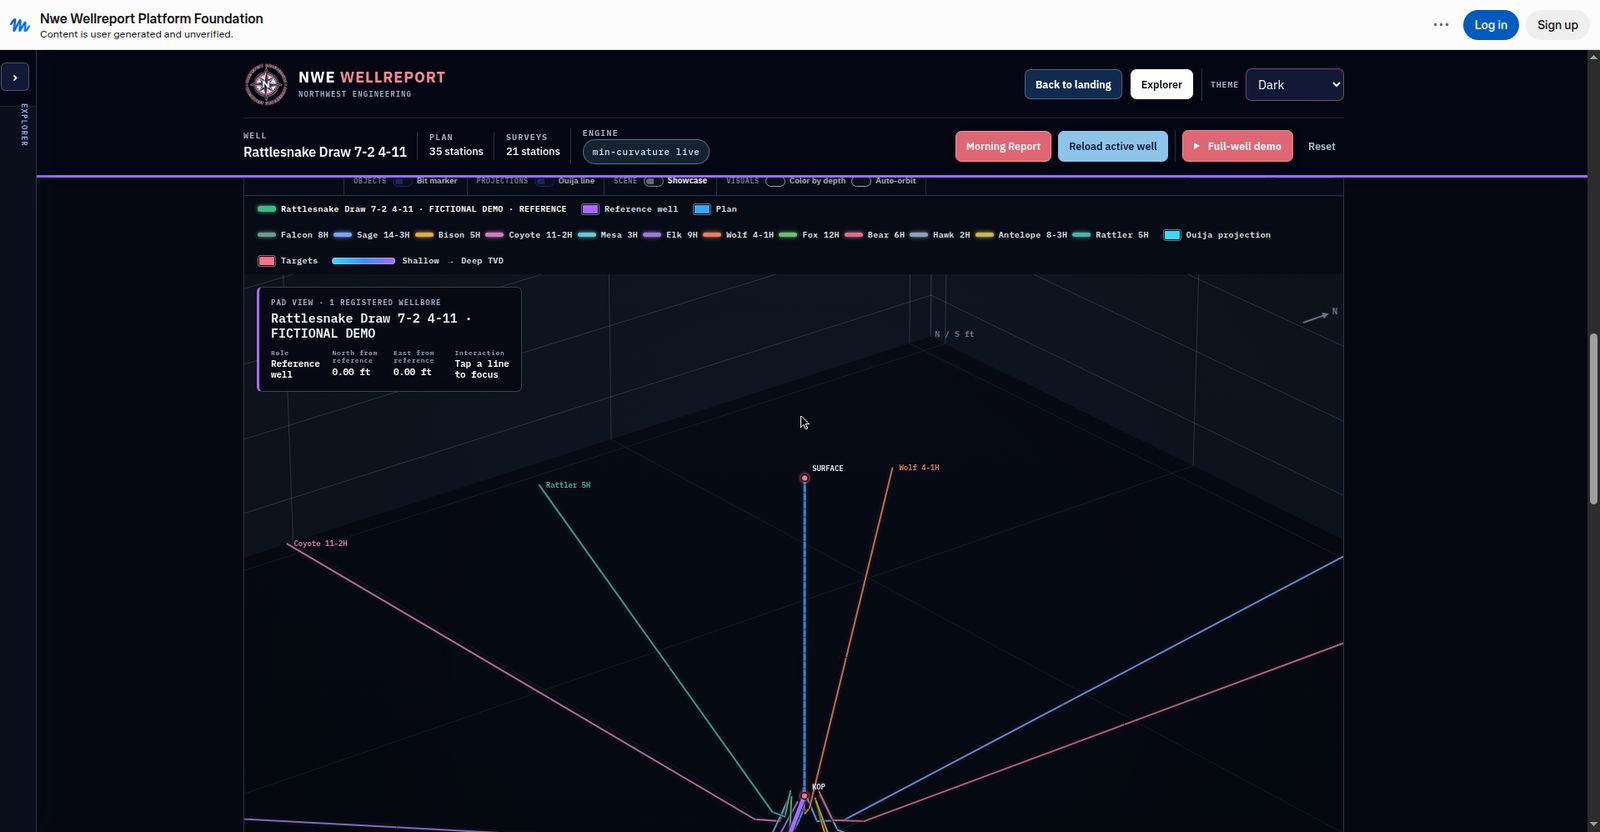Select the Falcon 8H legend entry

coord(293,235)
